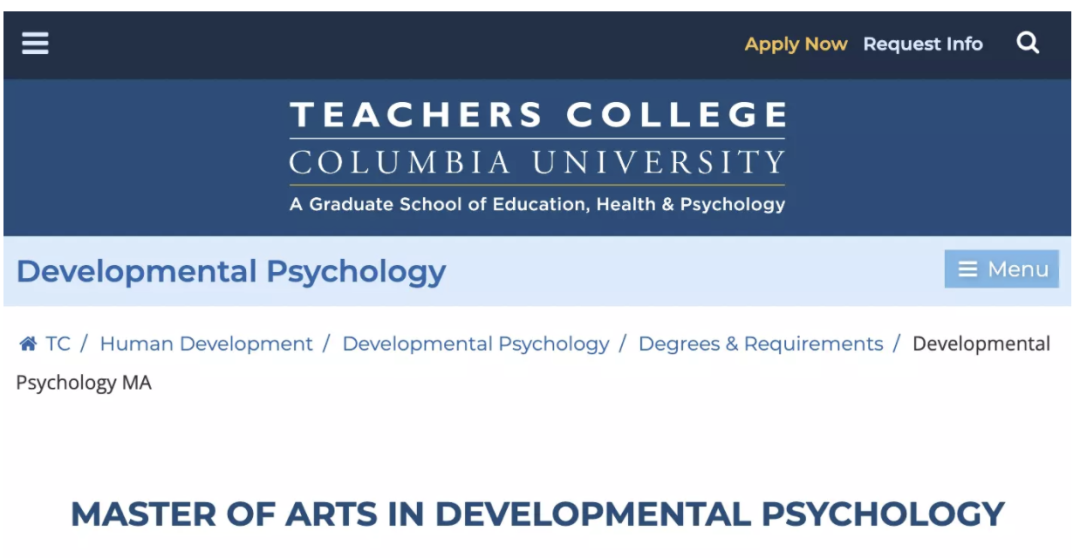
Task: Open Degrees & Requirements breadcrumb link
Action: (760, 344)
